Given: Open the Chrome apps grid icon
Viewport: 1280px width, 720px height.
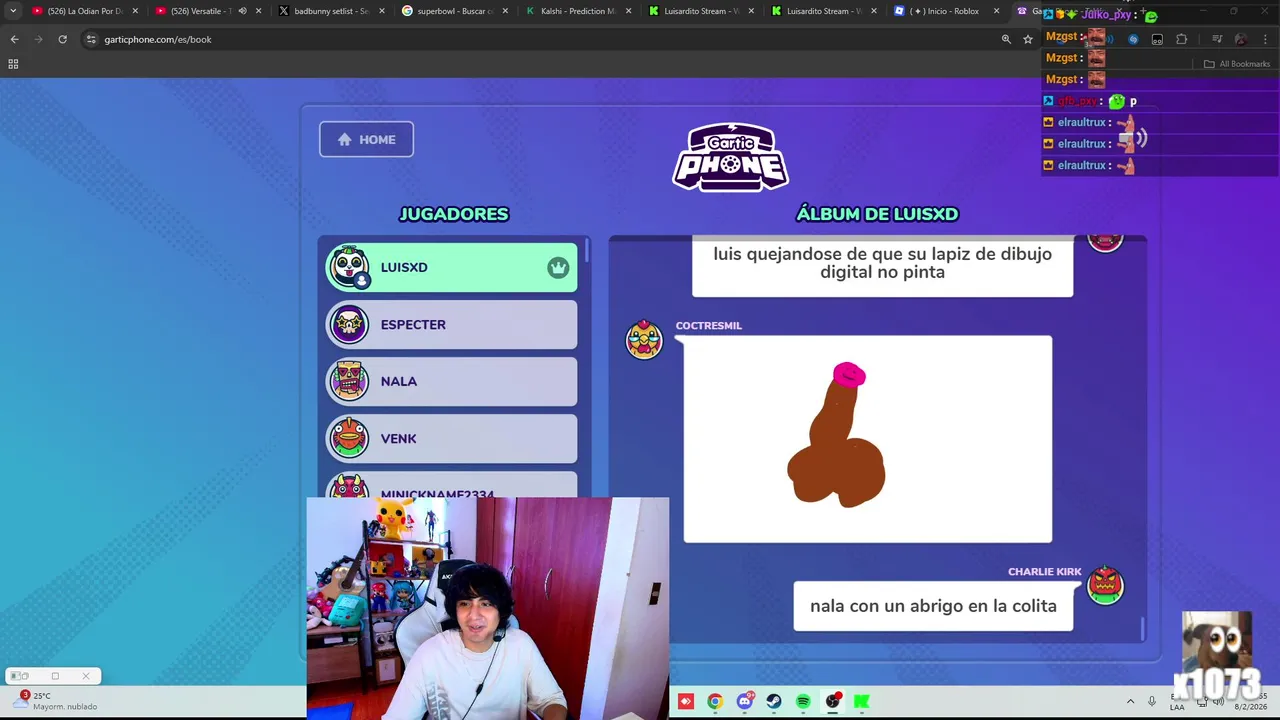Looking at the screenshot, I should pyautogui.click(x=13, y=64).
